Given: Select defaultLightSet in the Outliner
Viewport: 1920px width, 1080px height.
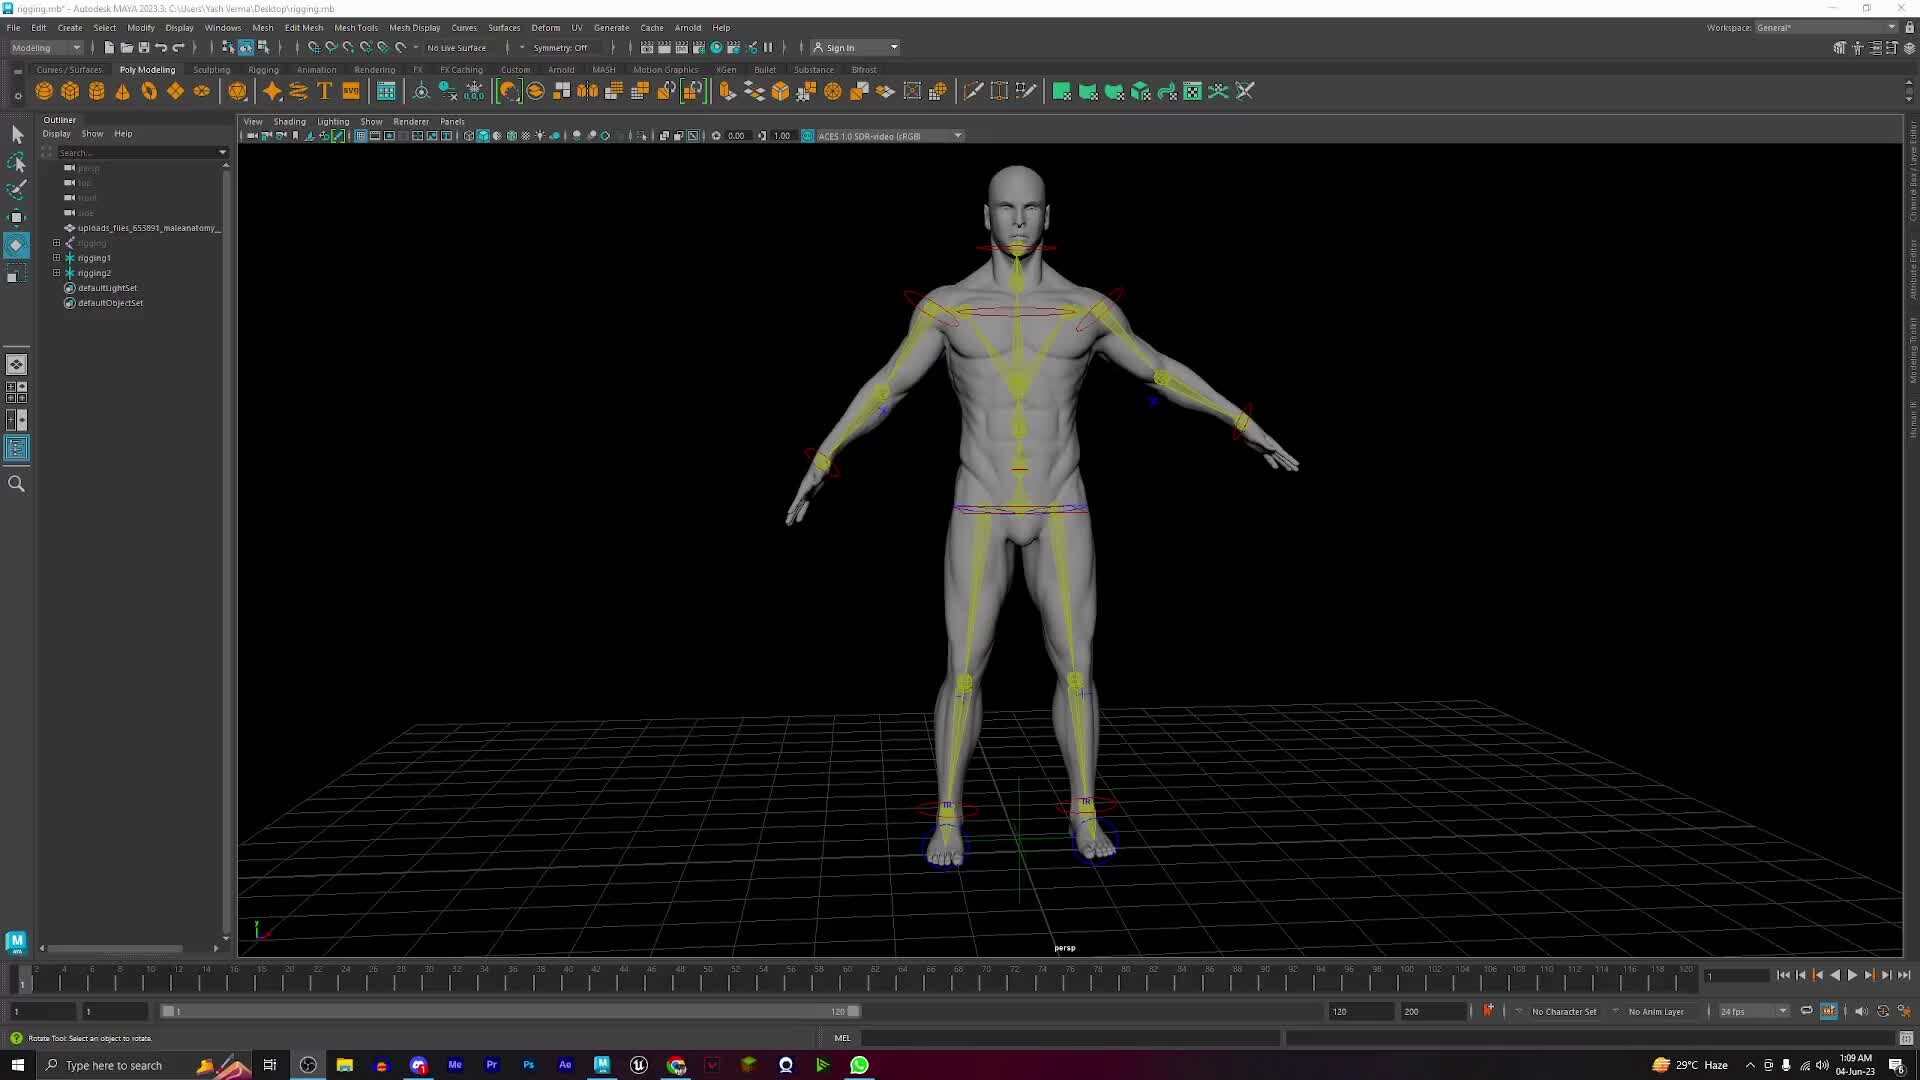Looking at the screenshot, I should (x=105, y=288).
